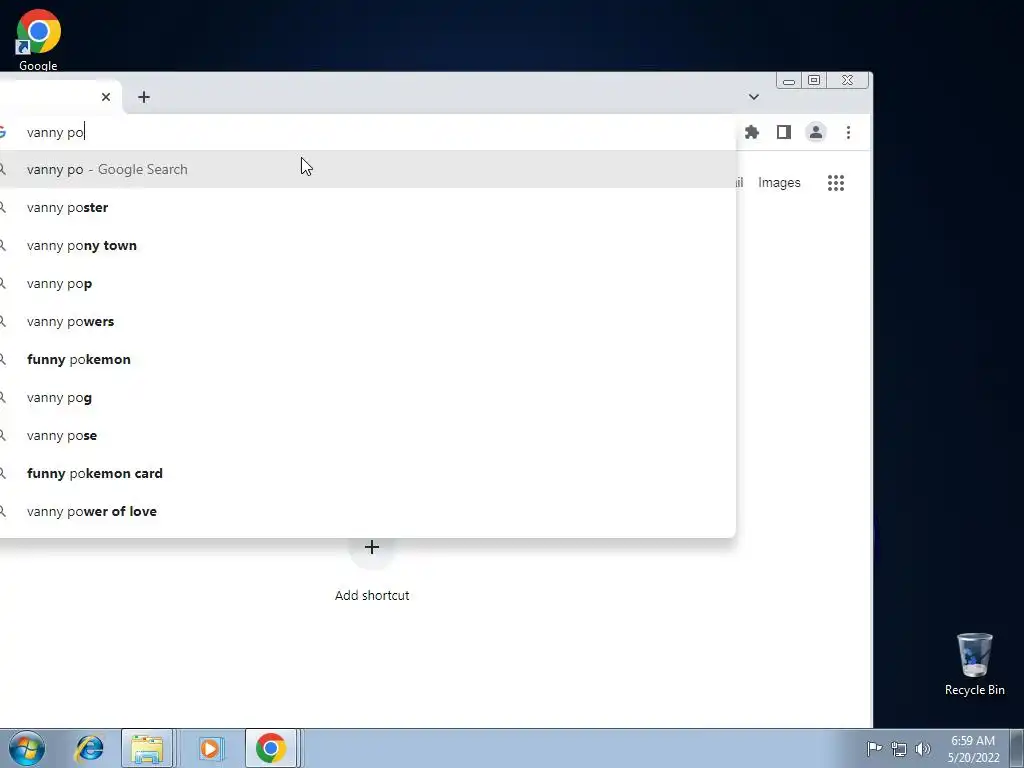Open the 6:59 AM clock
1024x768 pixels.
[x=973, y=749]
